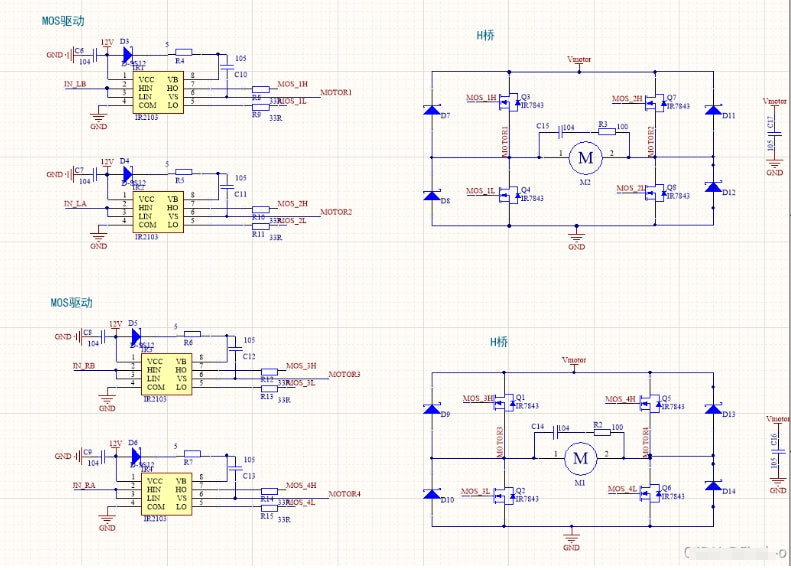Click the MOS_3H label at Q1 gate
The height and width of the screenshot is (570, 791).
coord(478,398)
